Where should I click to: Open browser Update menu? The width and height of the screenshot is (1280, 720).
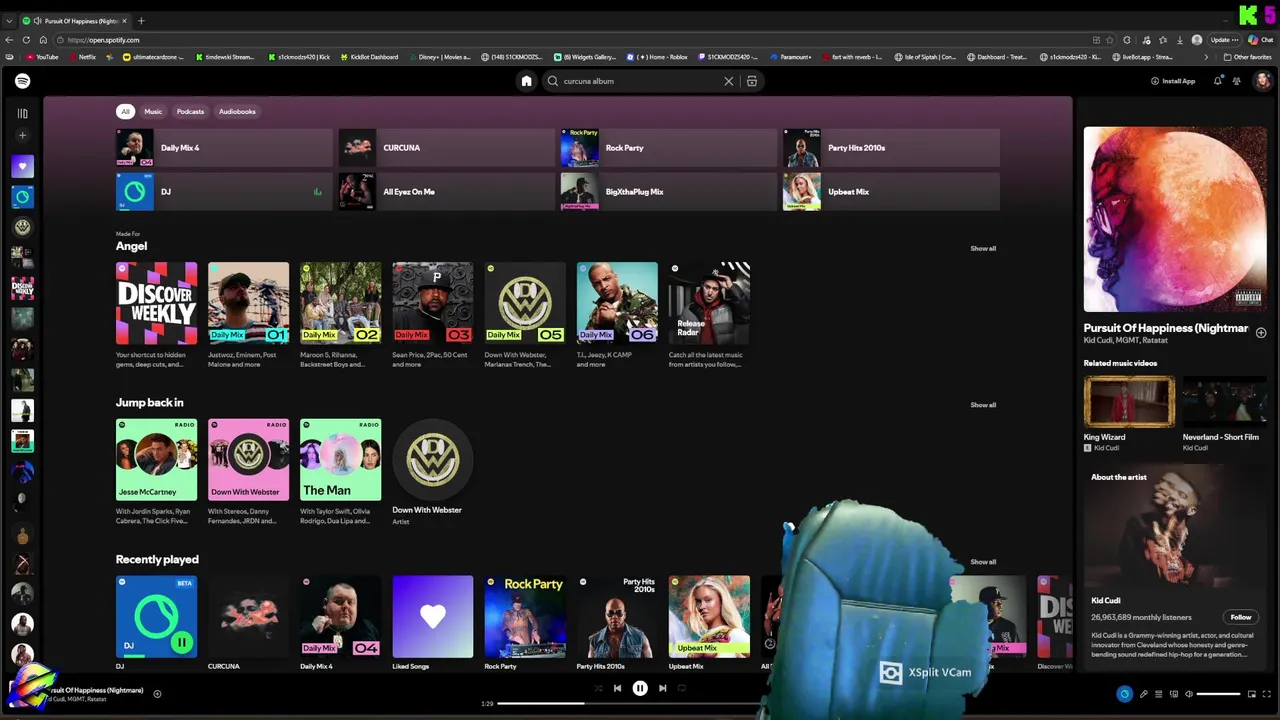(1223, 40)
